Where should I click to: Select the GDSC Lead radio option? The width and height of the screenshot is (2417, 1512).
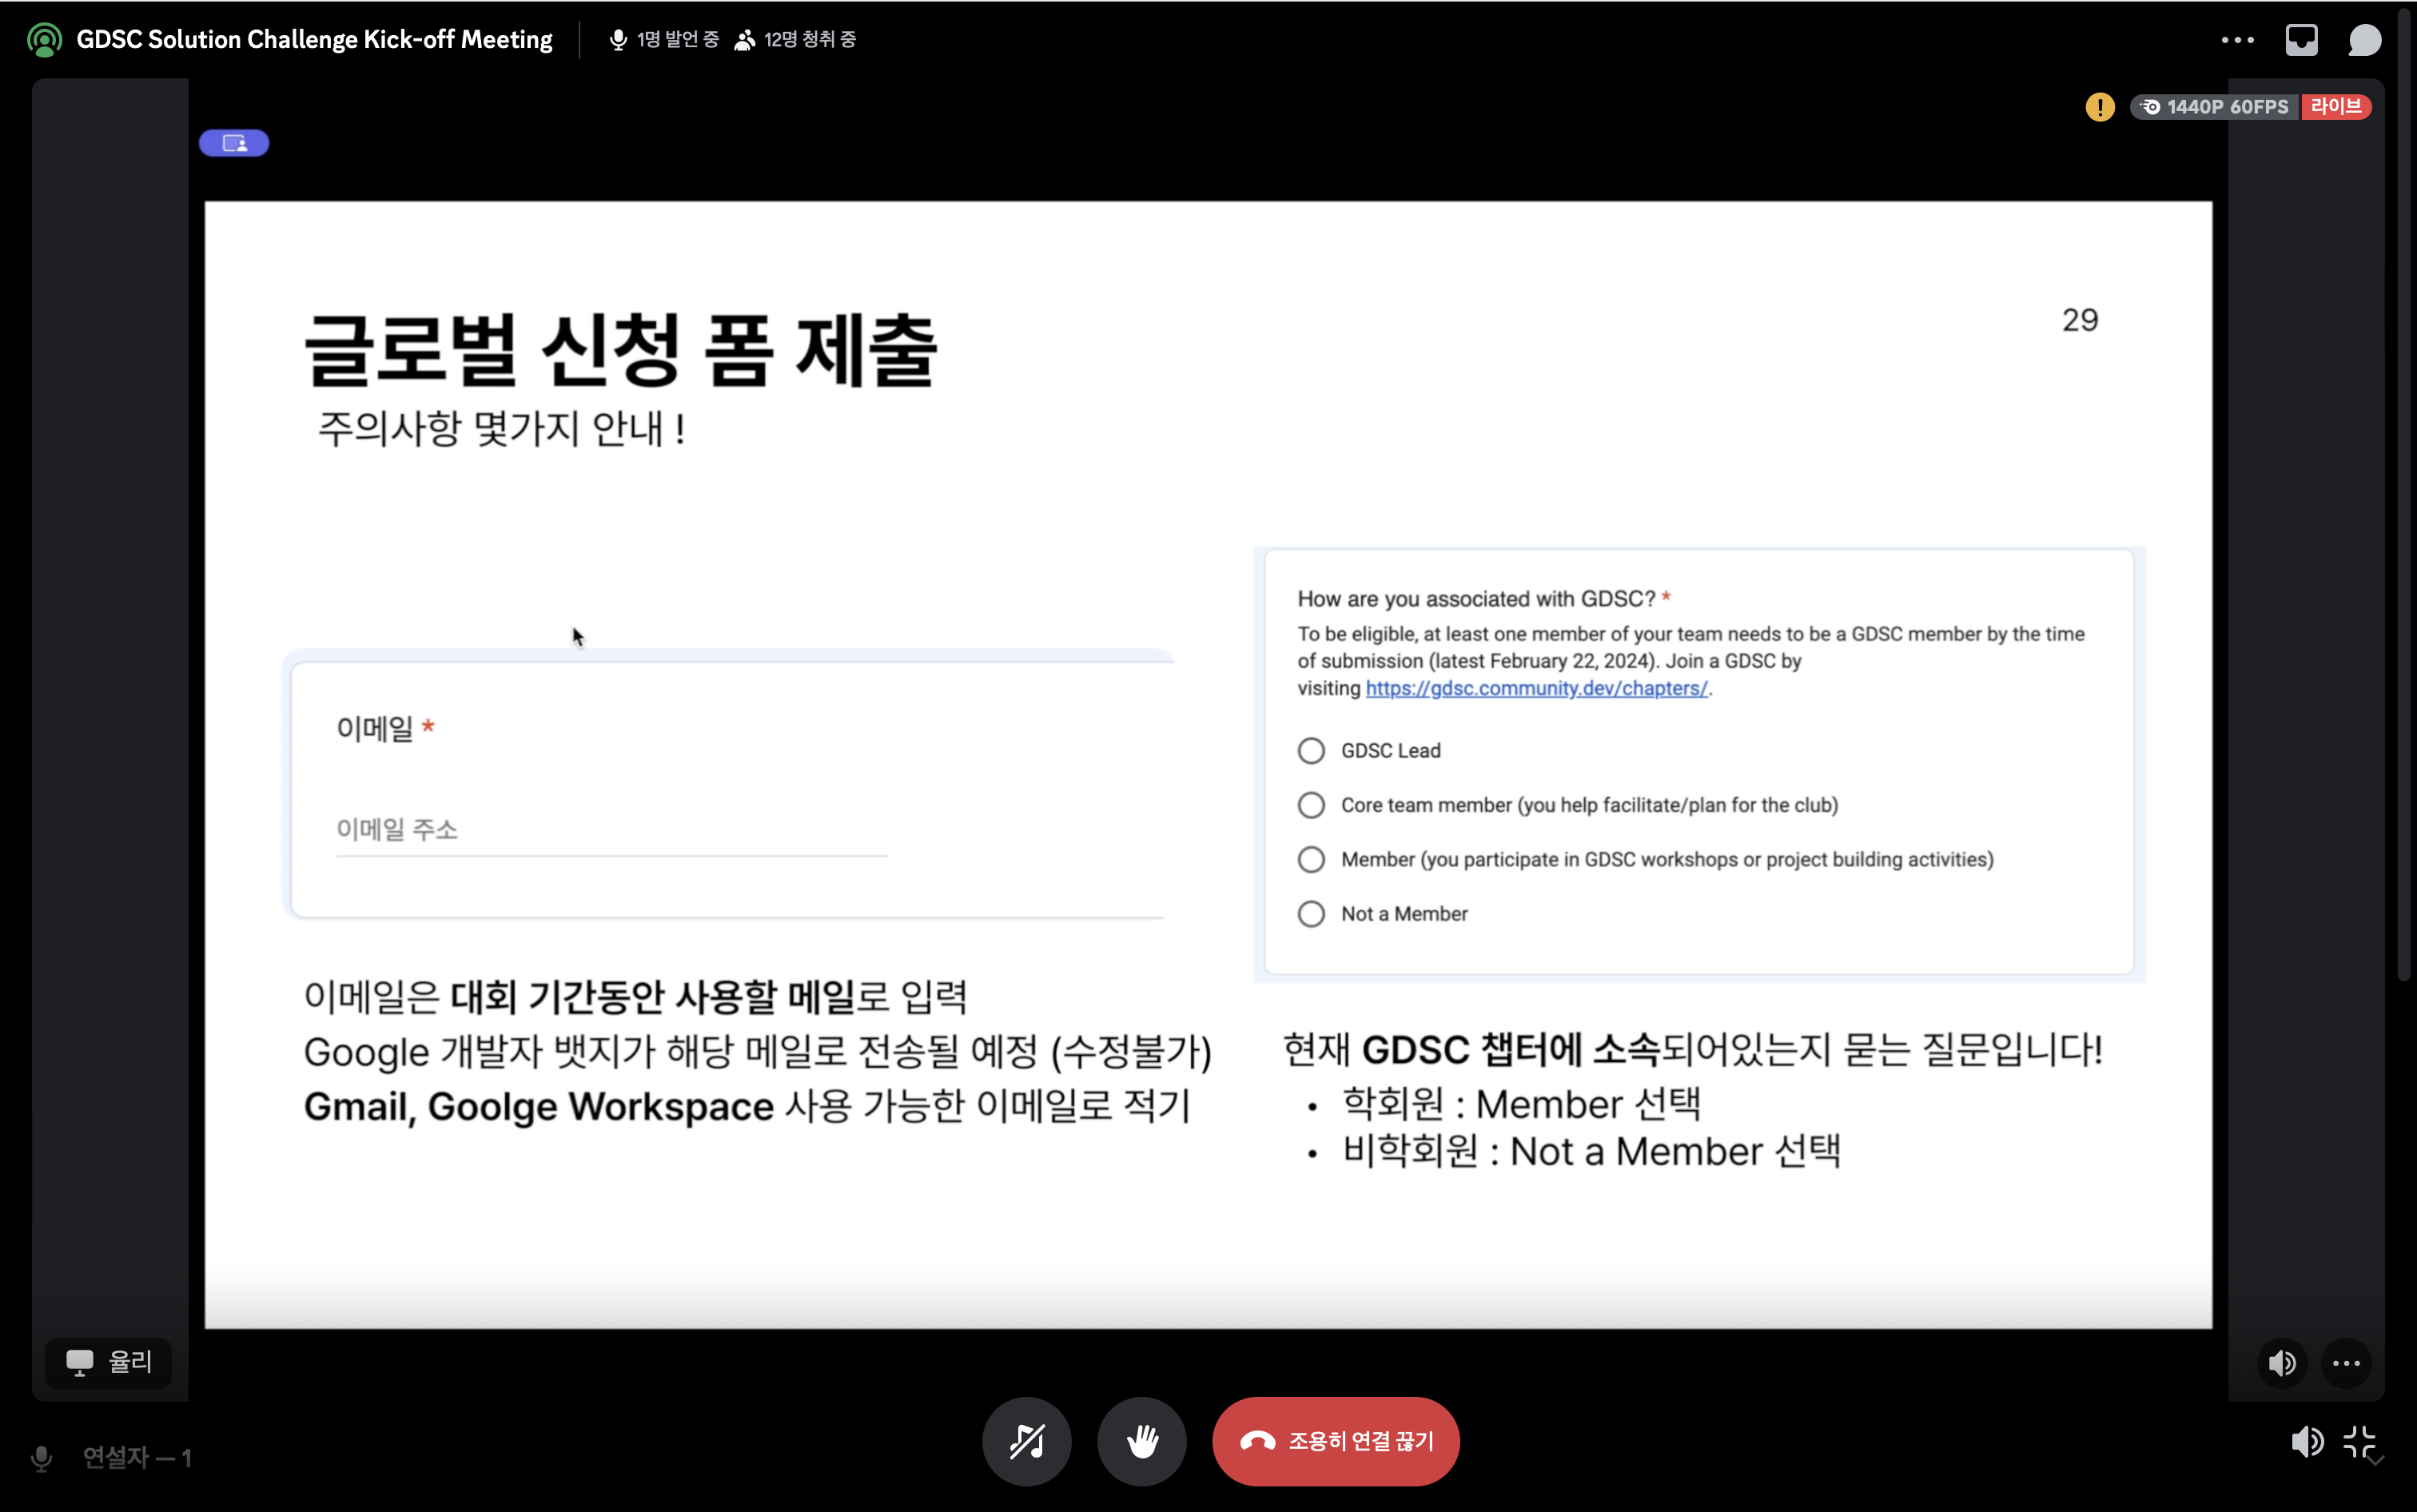pos(1311,751)
